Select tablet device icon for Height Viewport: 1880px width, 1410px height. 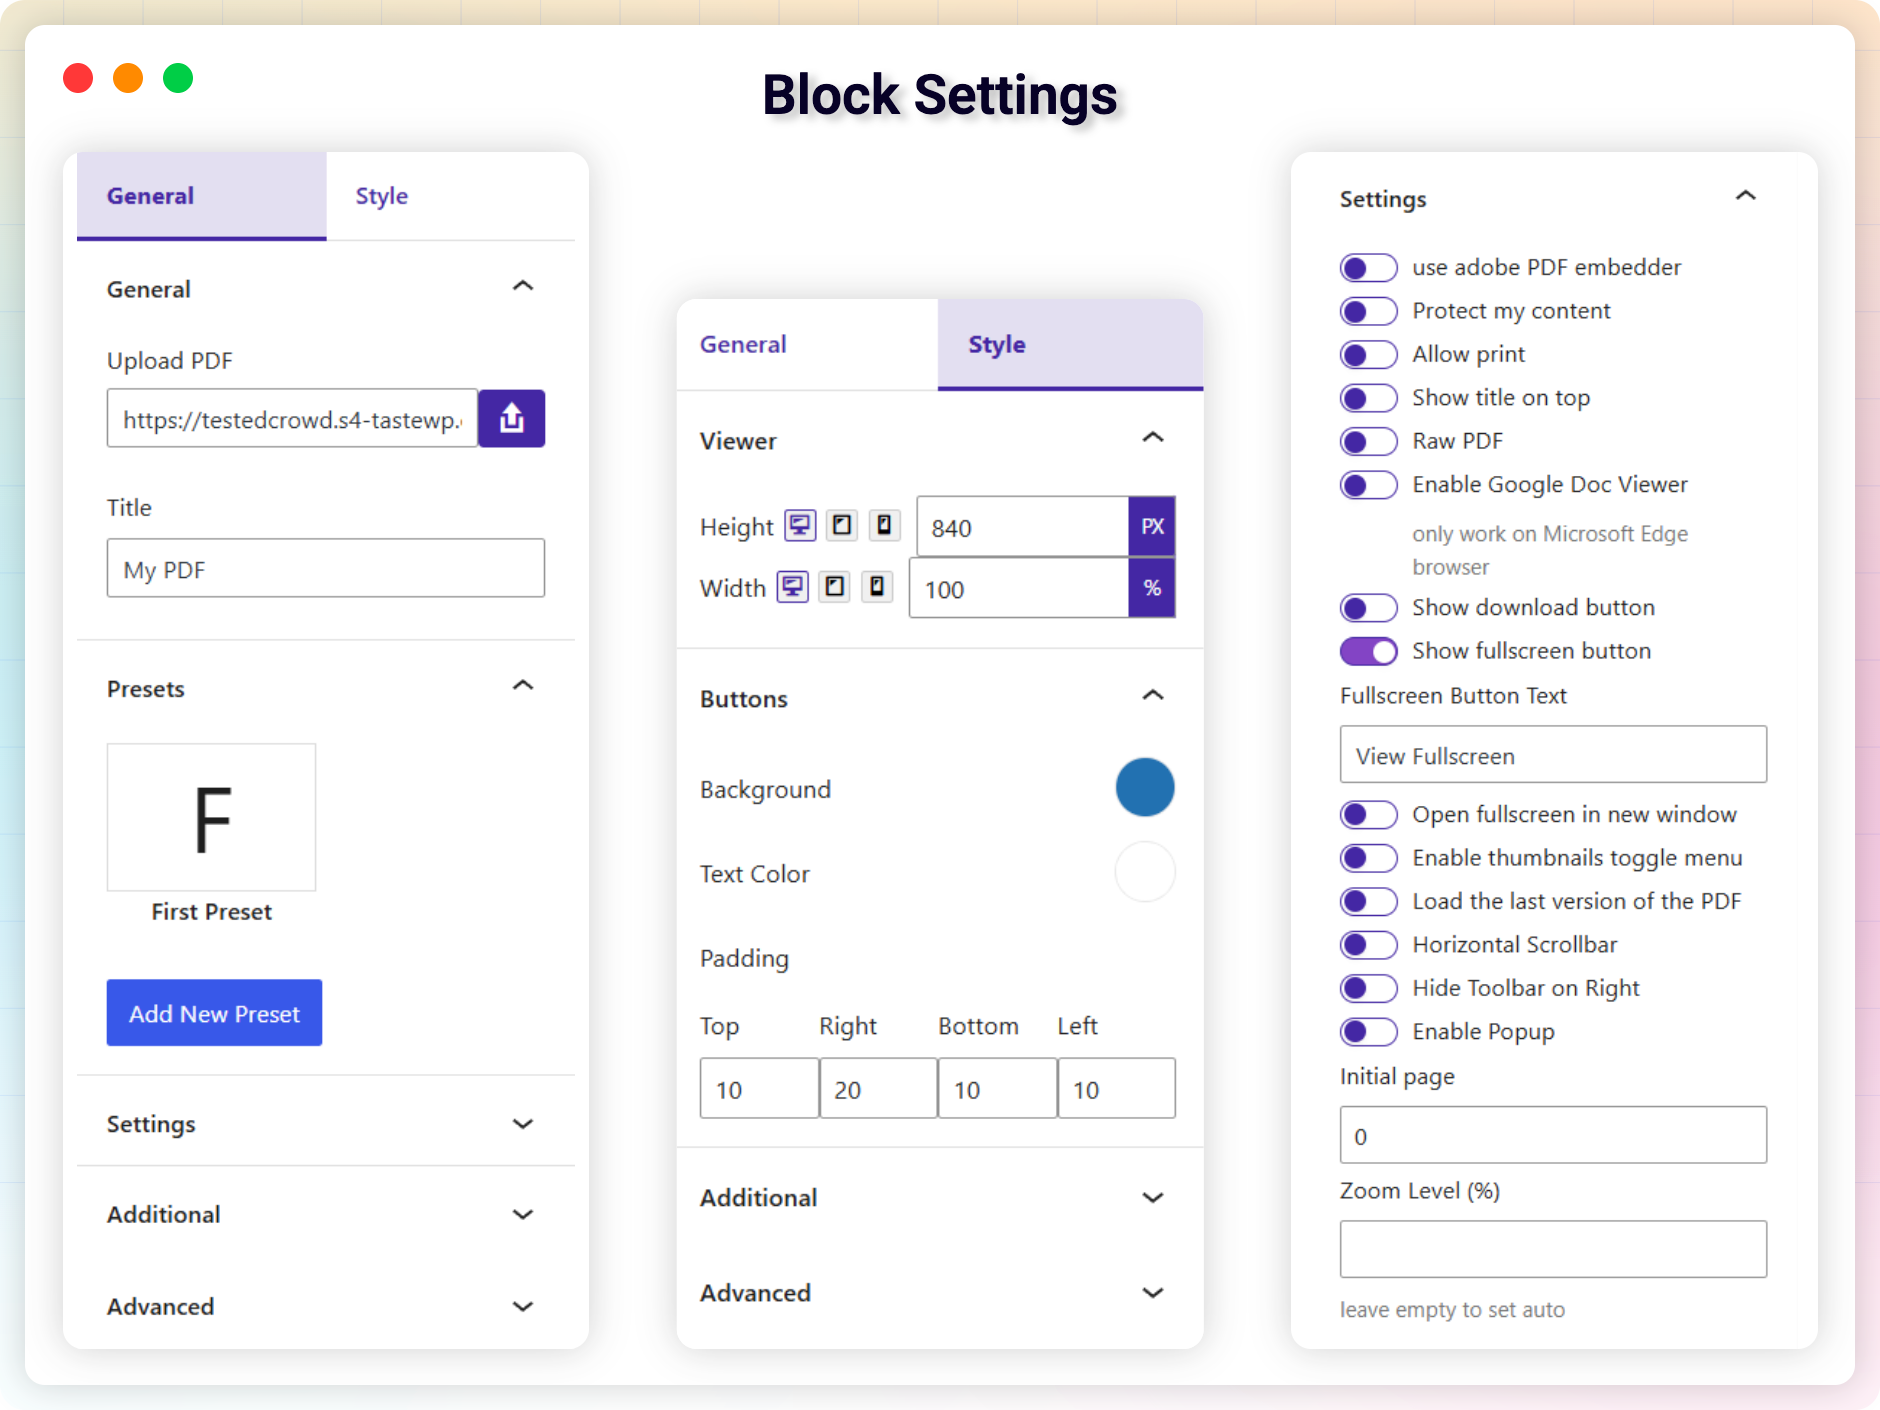point(842,525)
